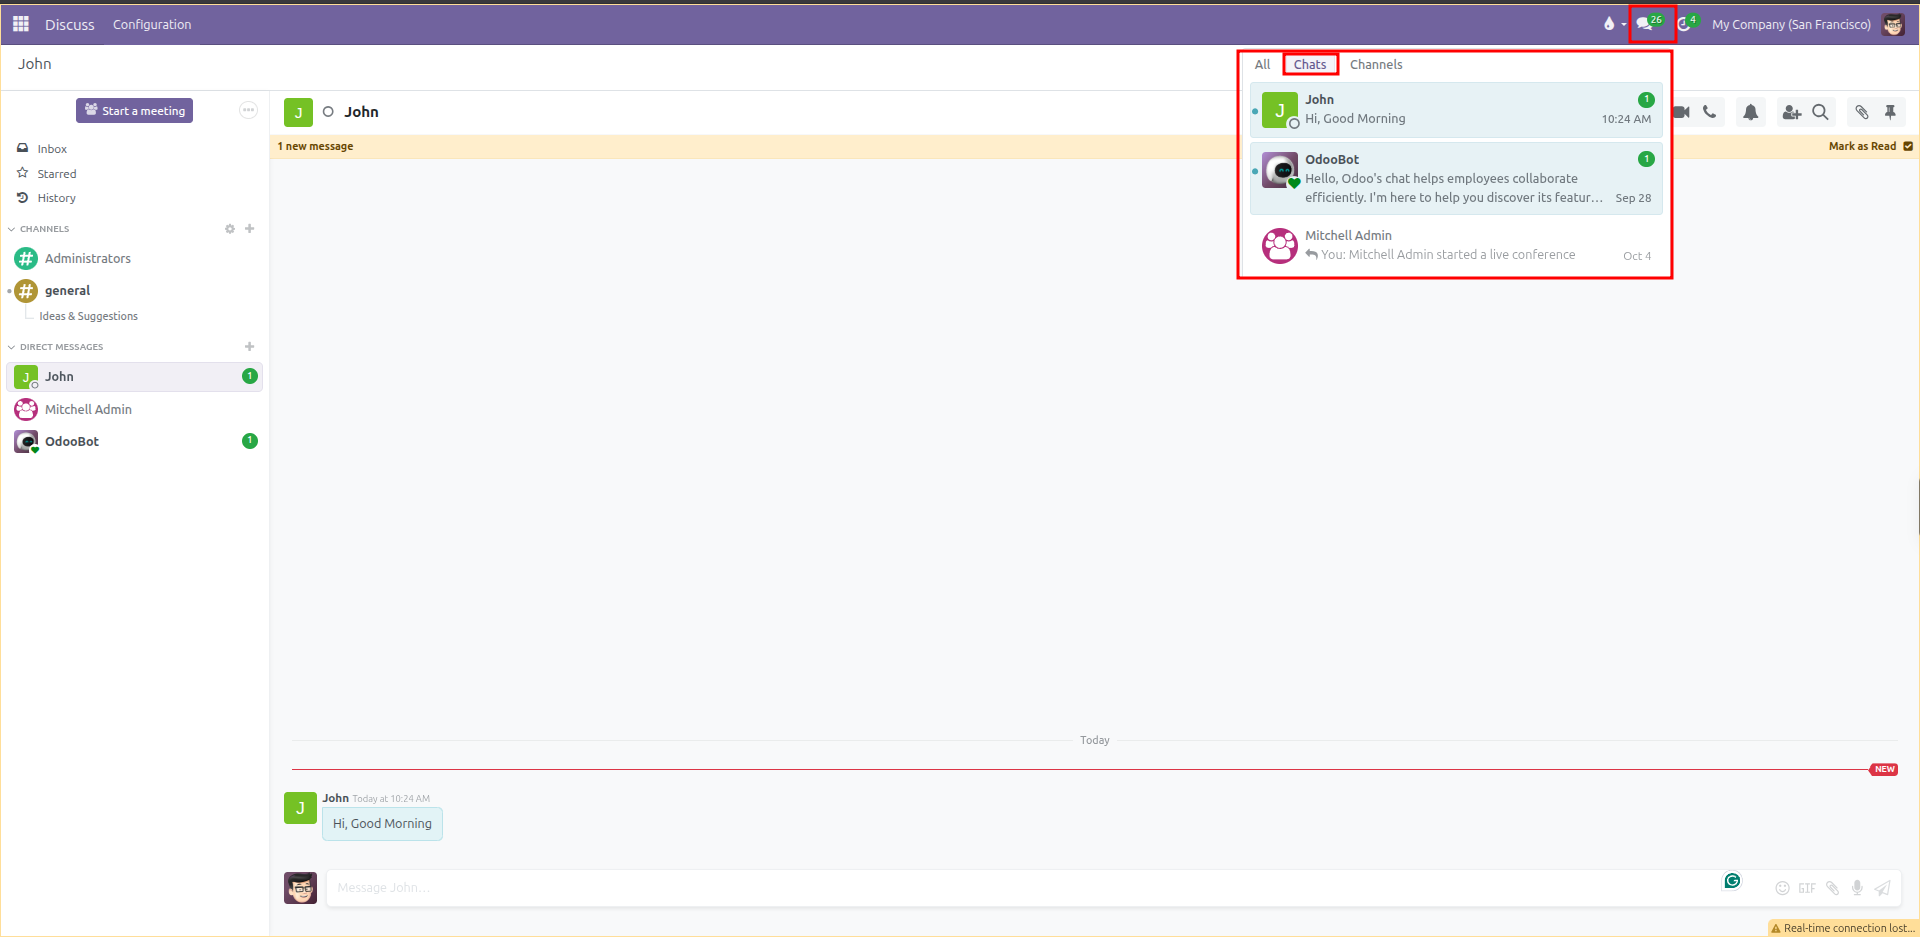Open the main apps grid menu
Screen dimensions: 1920x937
(x=21, y=24)
